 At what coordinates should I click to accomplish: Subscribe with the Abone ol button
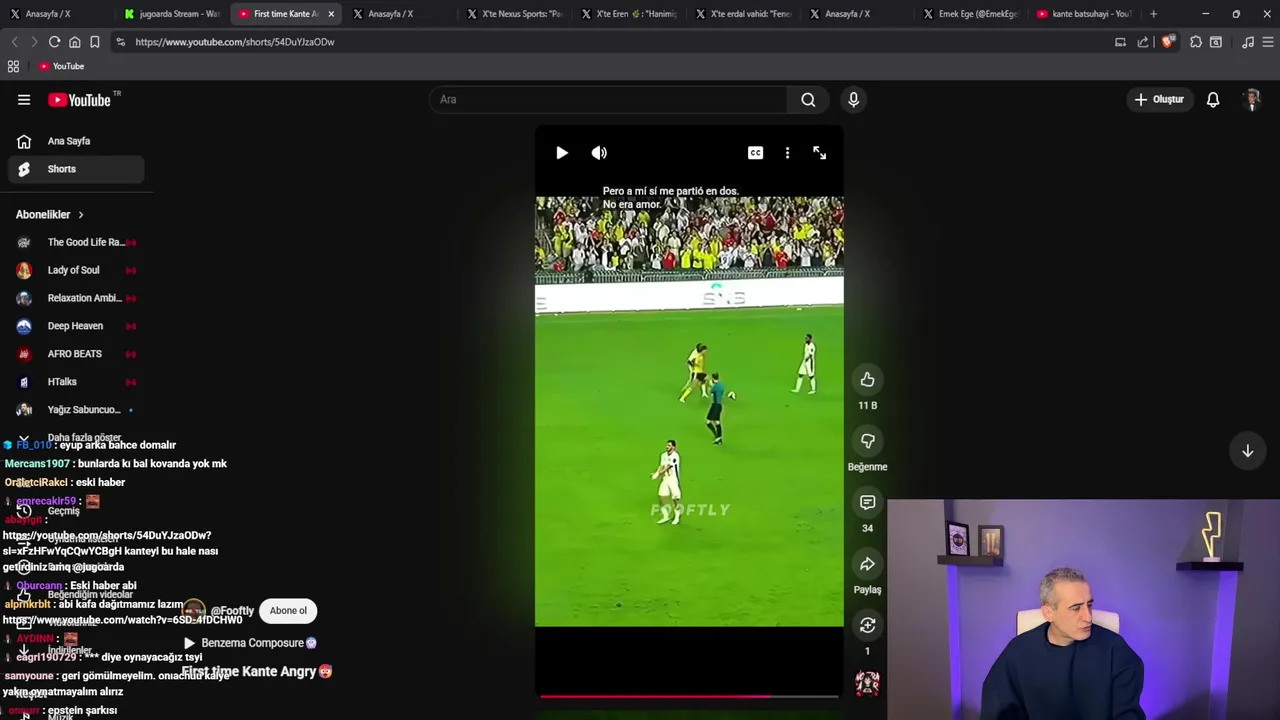pyautogui.click(x=288, y=611)
